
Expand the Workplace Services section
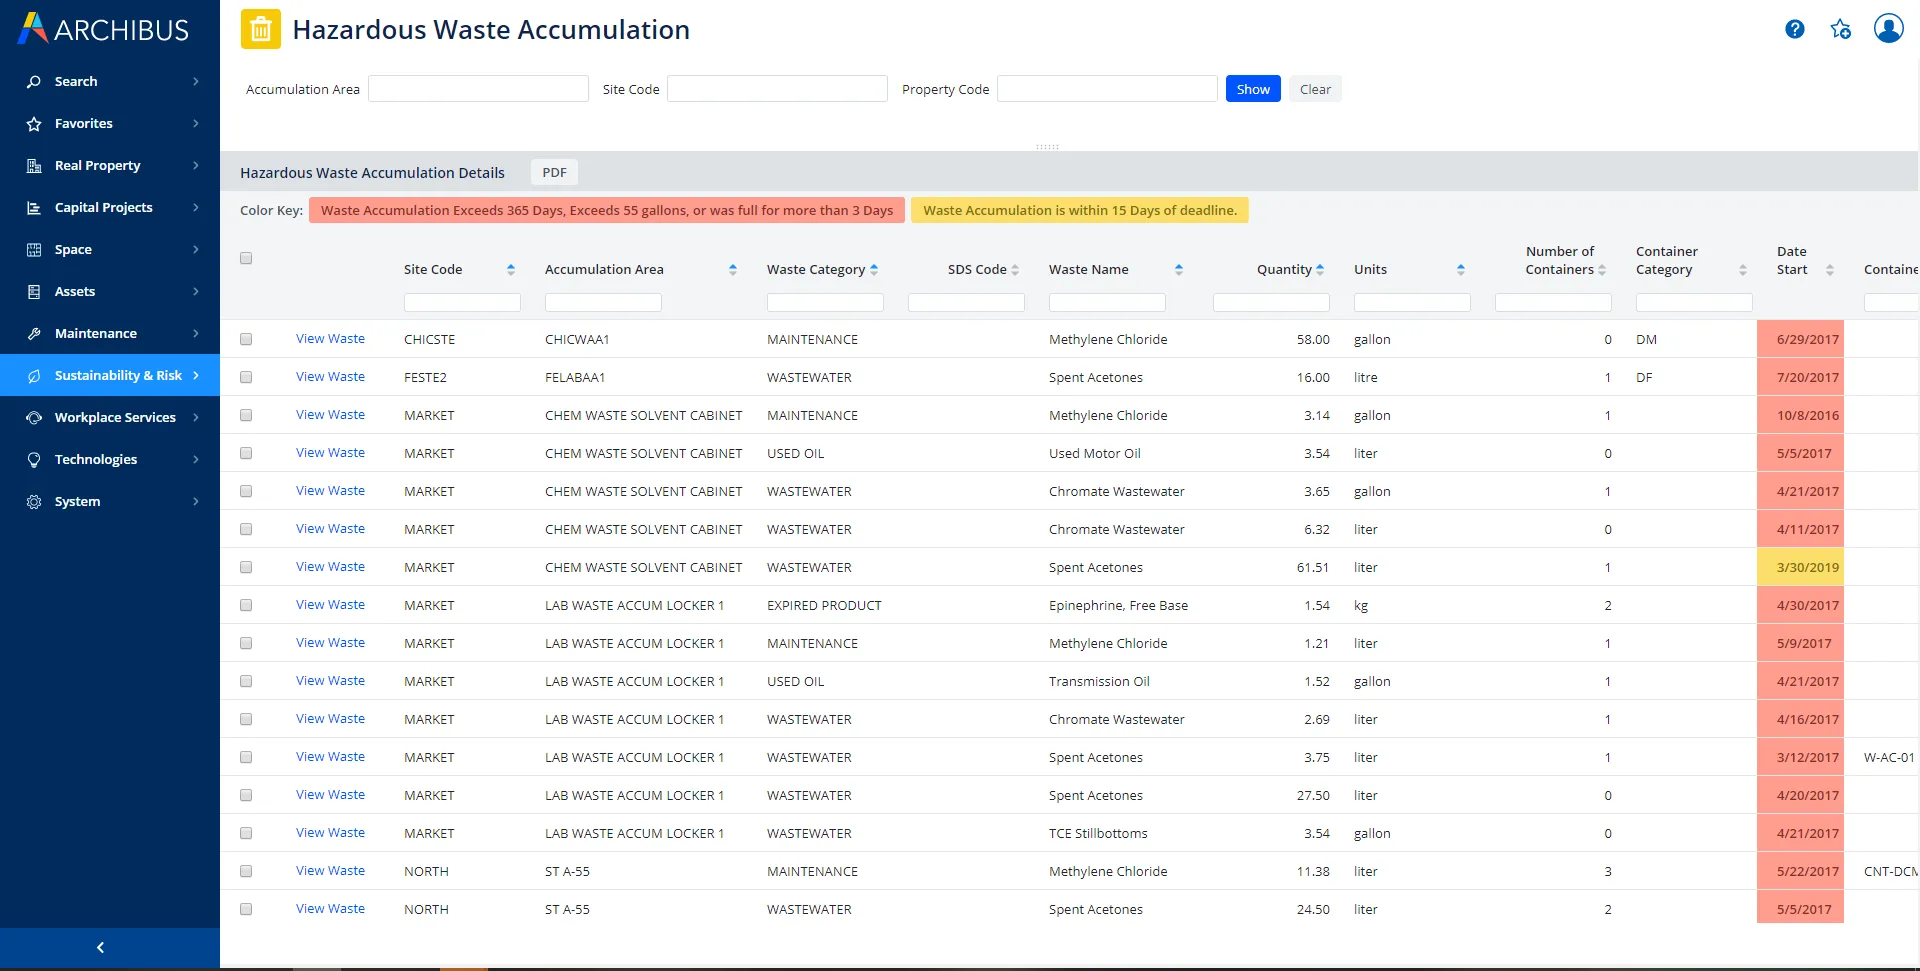point(110,417)
